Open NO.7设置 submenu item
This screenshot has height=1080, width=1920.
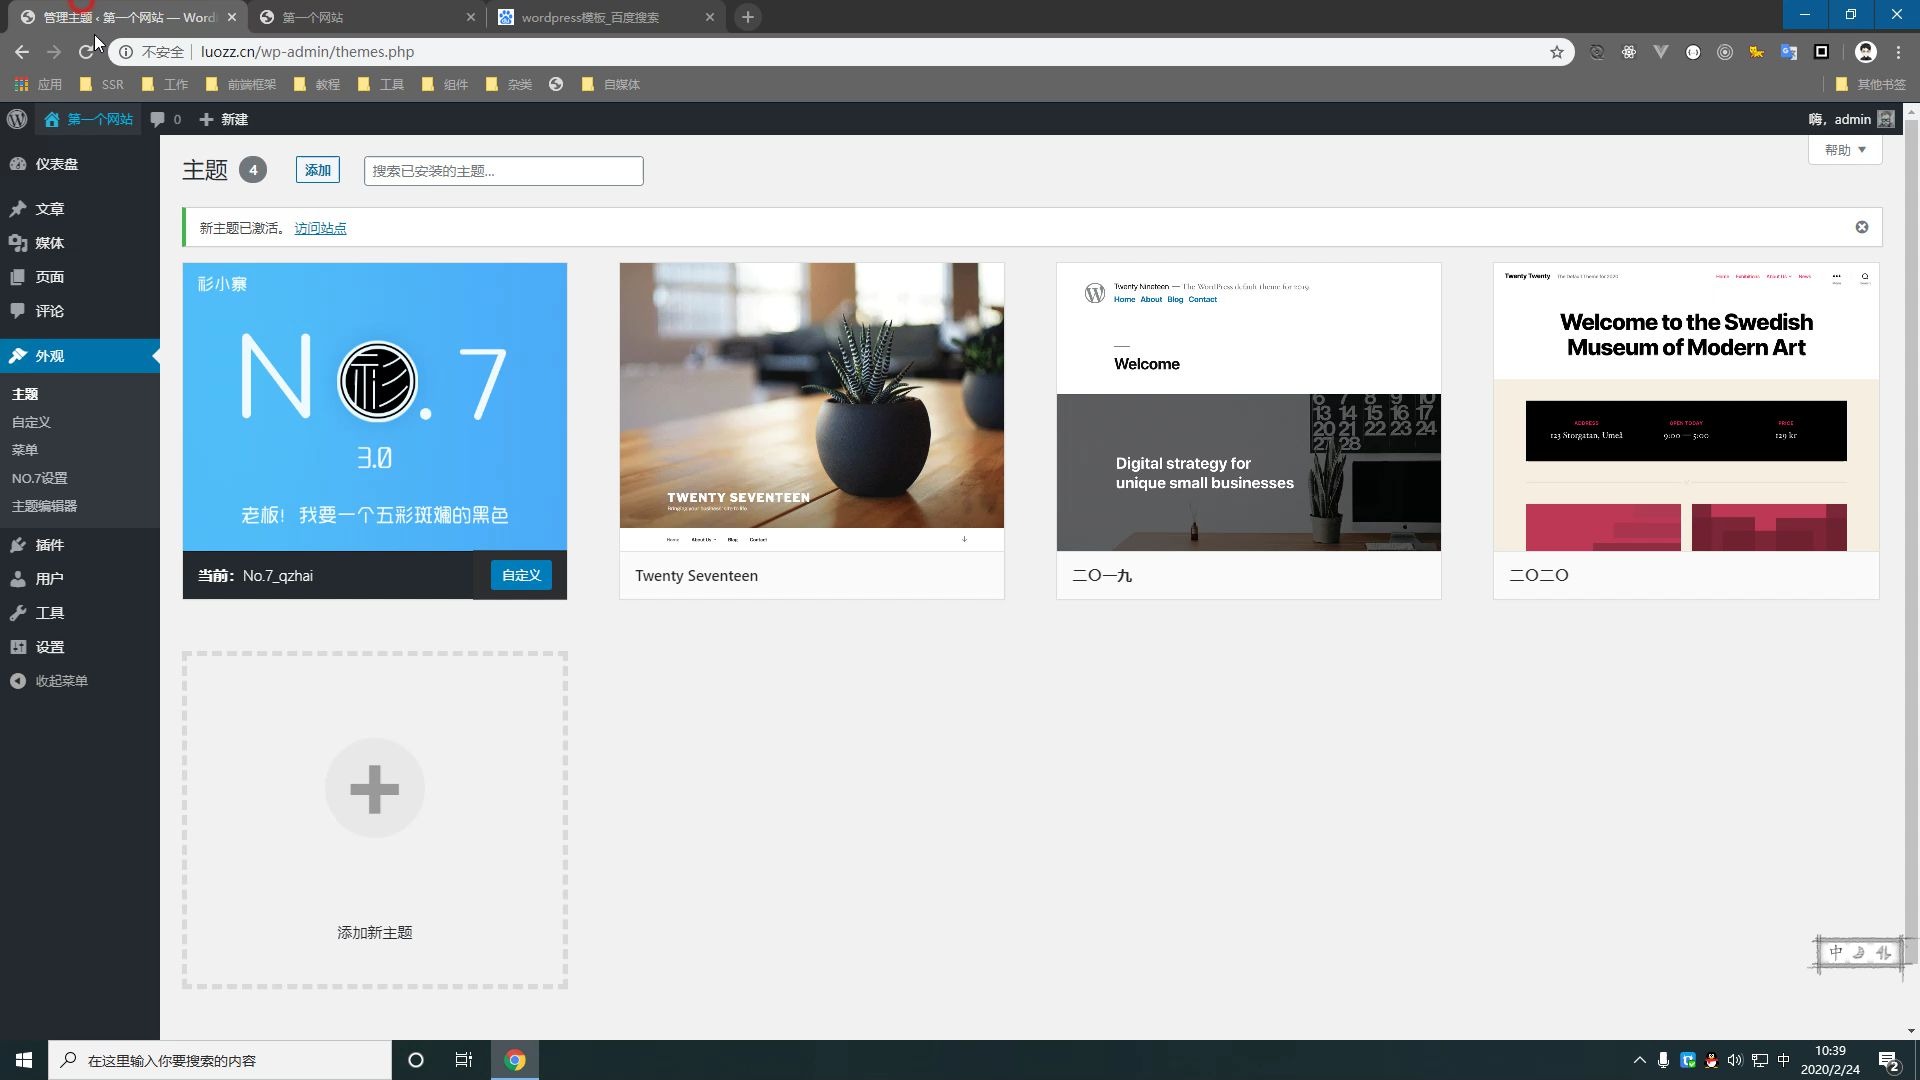40,478
